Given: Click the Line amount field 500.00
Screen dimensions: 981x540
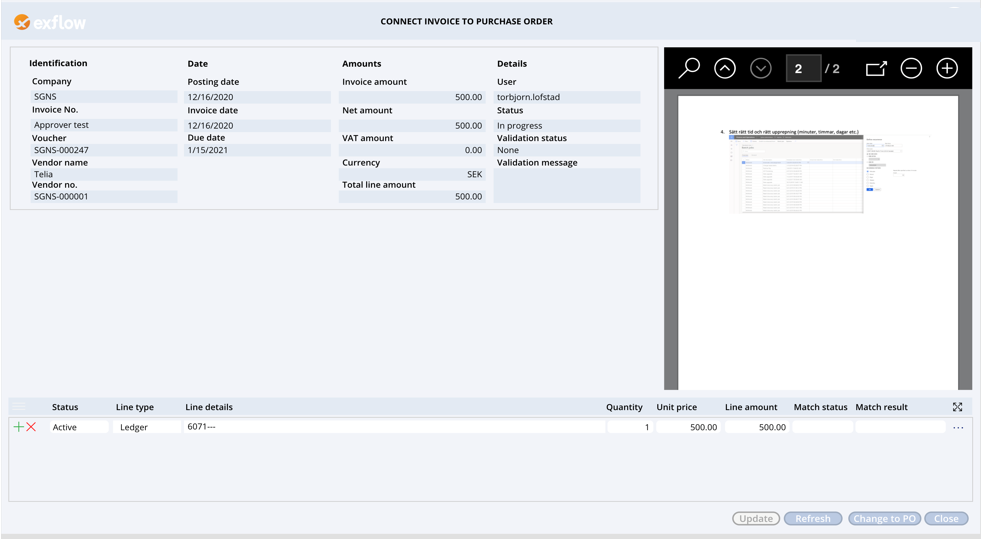Looking at the screenshot, I should pos(757,427).
